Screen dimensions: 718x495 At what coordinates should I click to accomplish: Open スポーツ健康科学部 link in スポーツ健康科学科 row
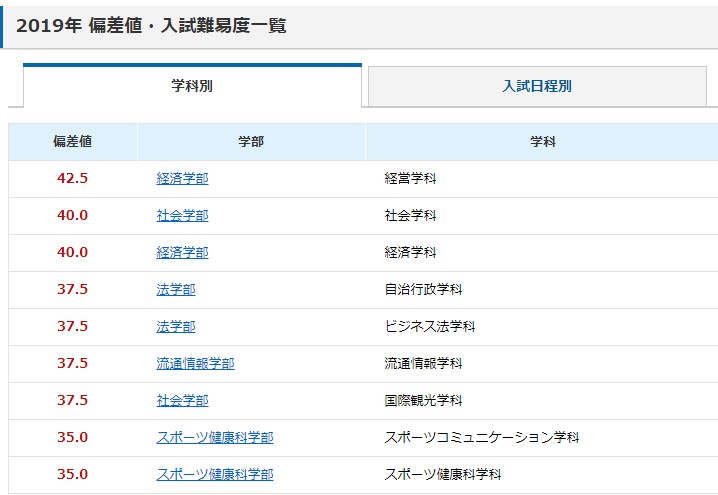pyautogui.click(x=215, y=474)
